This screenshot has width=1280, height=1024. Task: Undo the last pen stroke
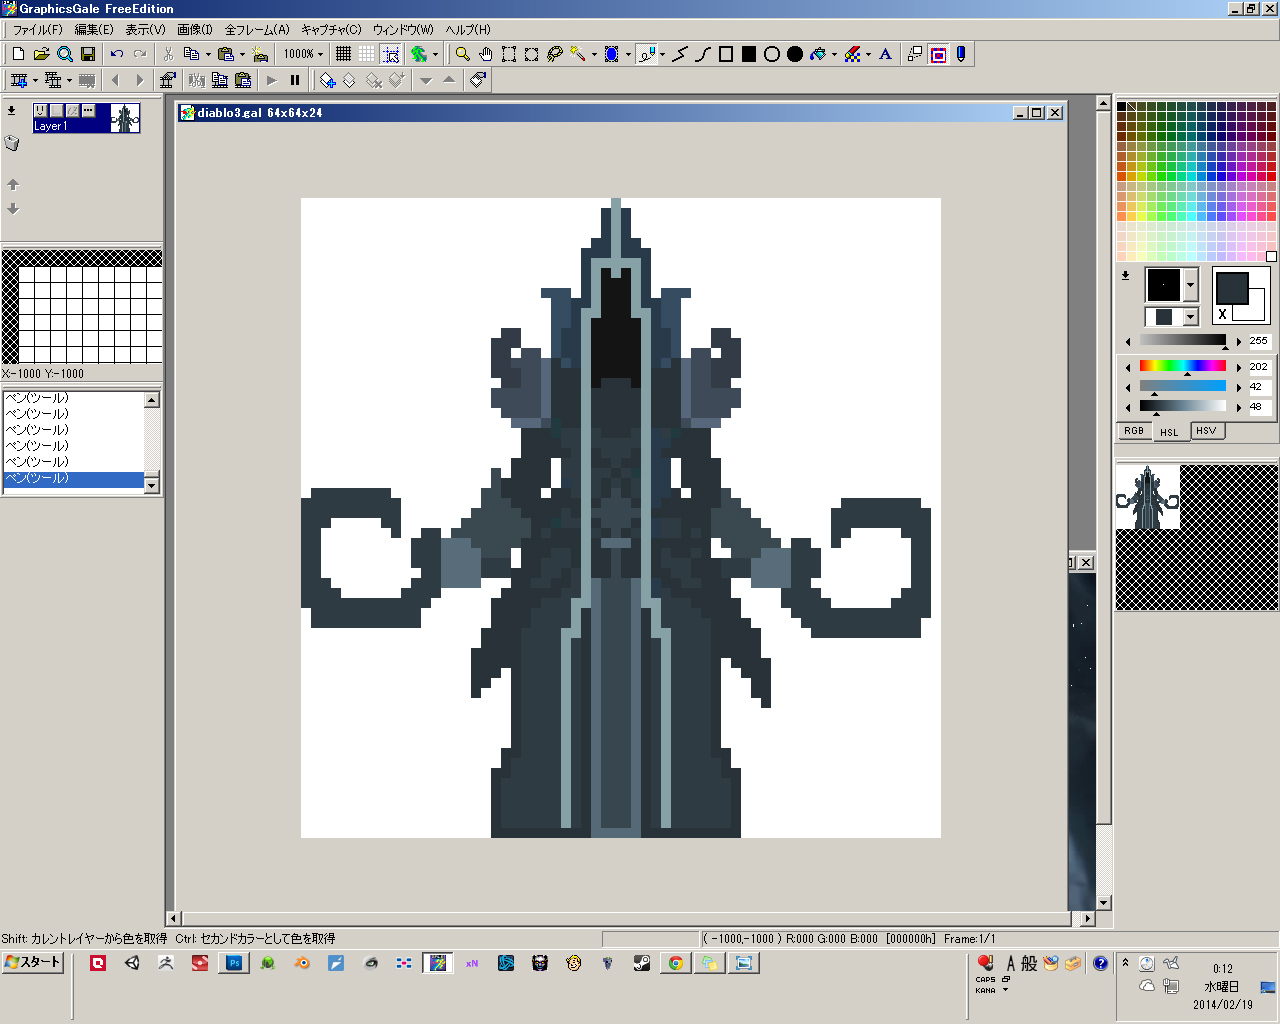(117, 54)
